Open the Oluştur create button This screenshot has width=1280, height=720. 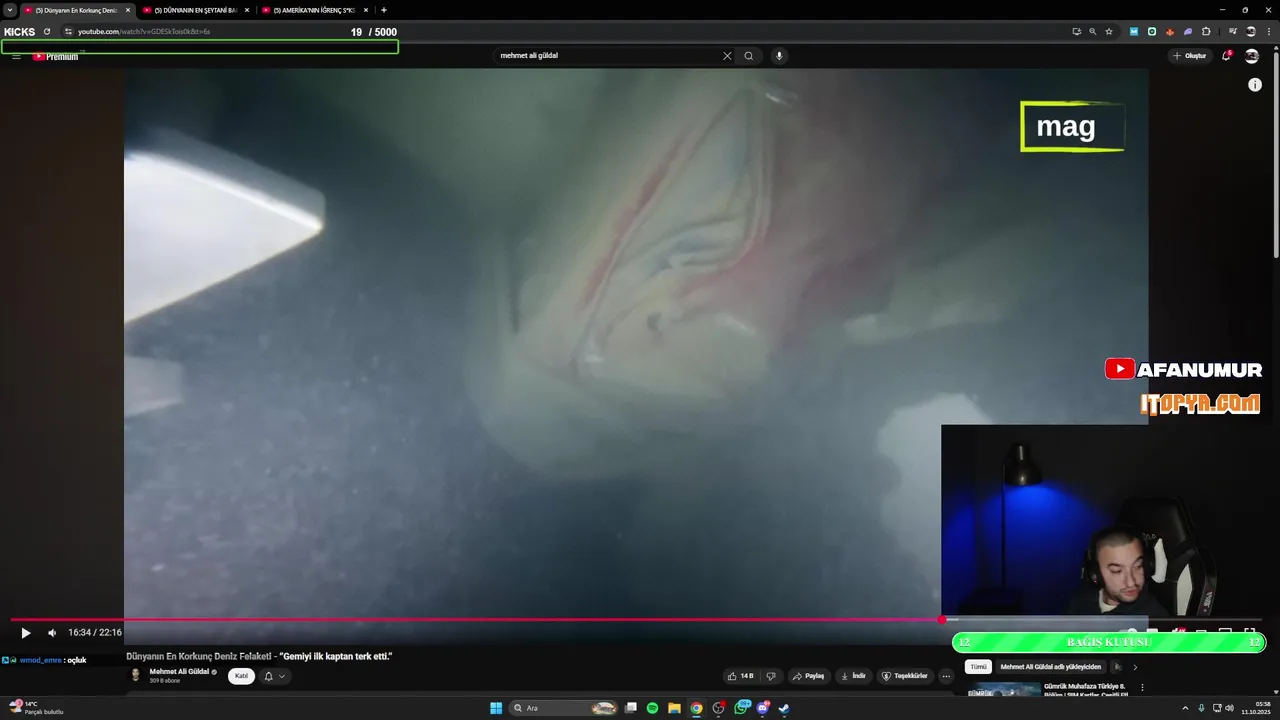(x=1190, y=56)
